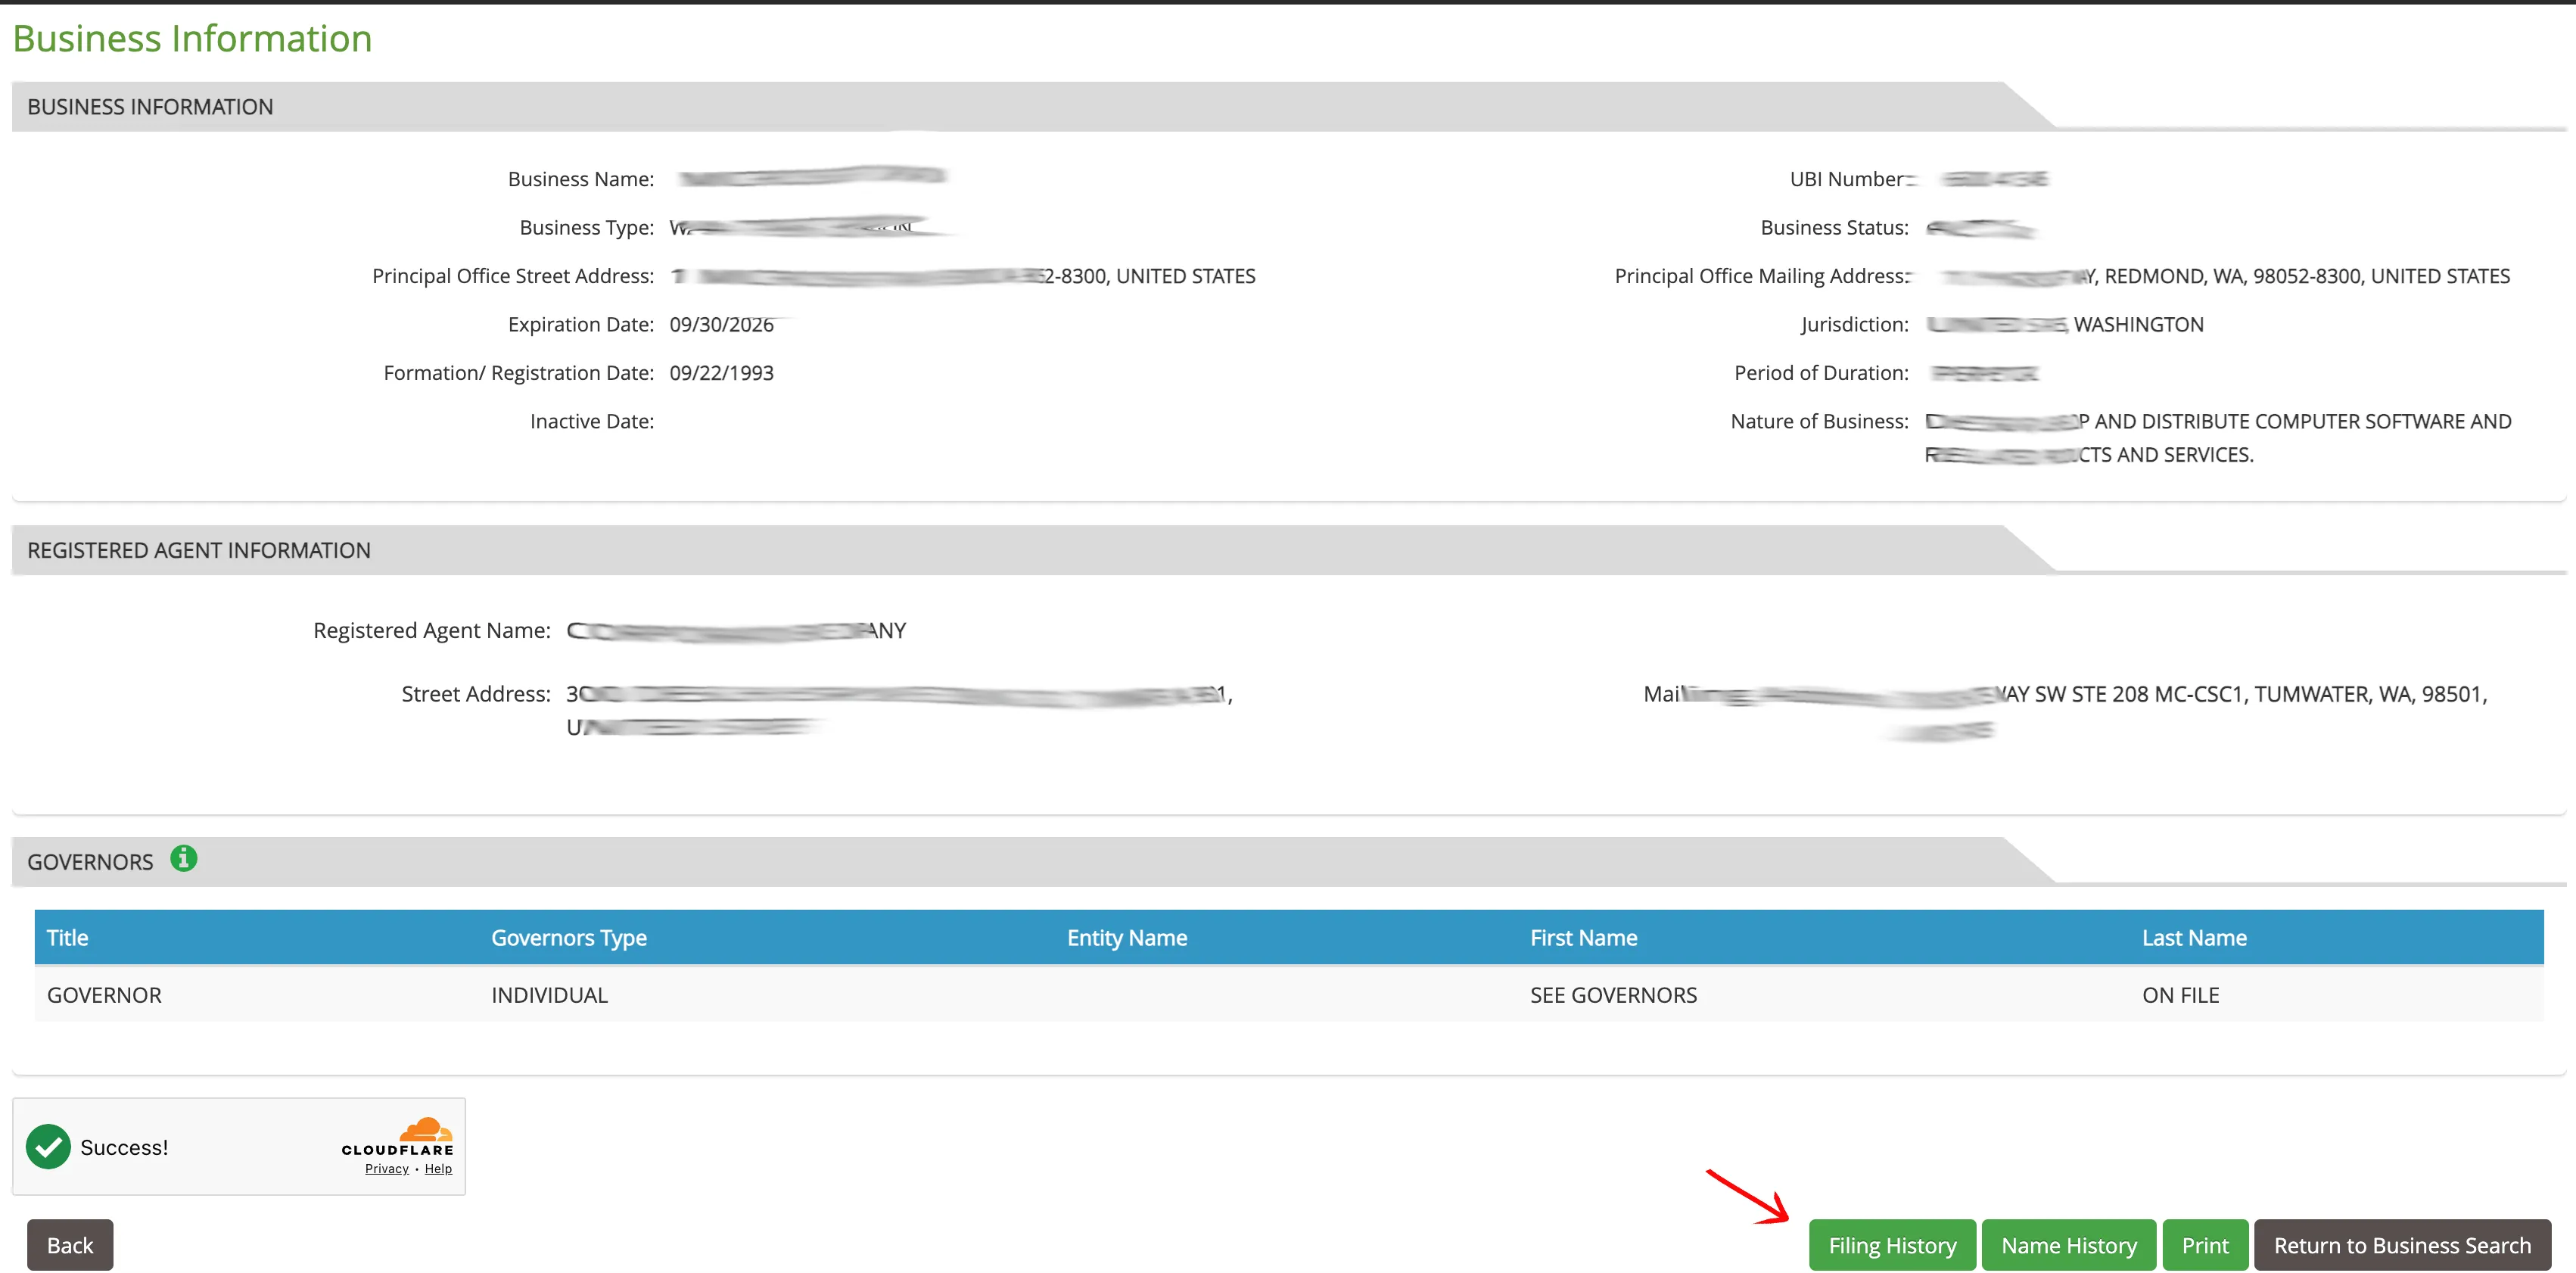This screenshot has height=1273, width=2576.
Task: Click the Business Information page heading
Action: tap(192, 38)
